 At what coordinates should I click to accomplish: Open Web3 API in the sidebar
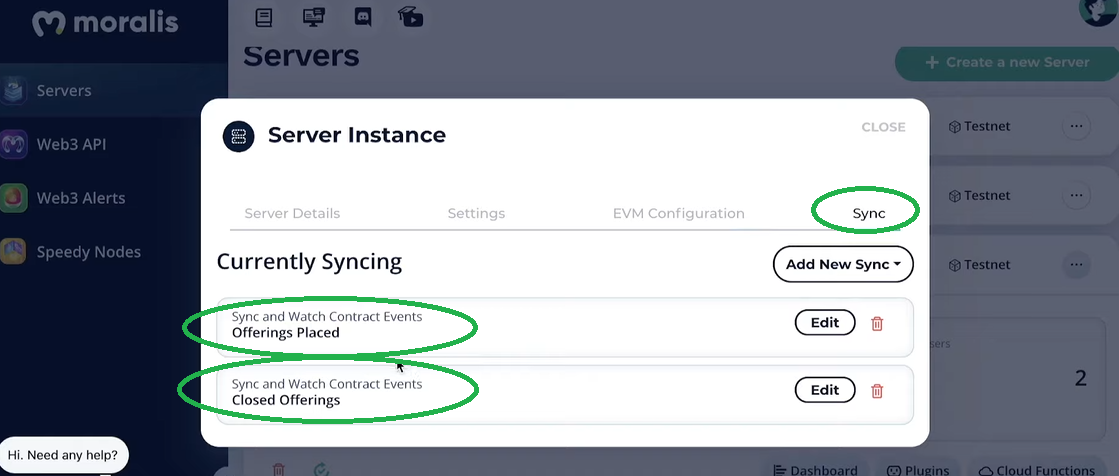(71, 144)
